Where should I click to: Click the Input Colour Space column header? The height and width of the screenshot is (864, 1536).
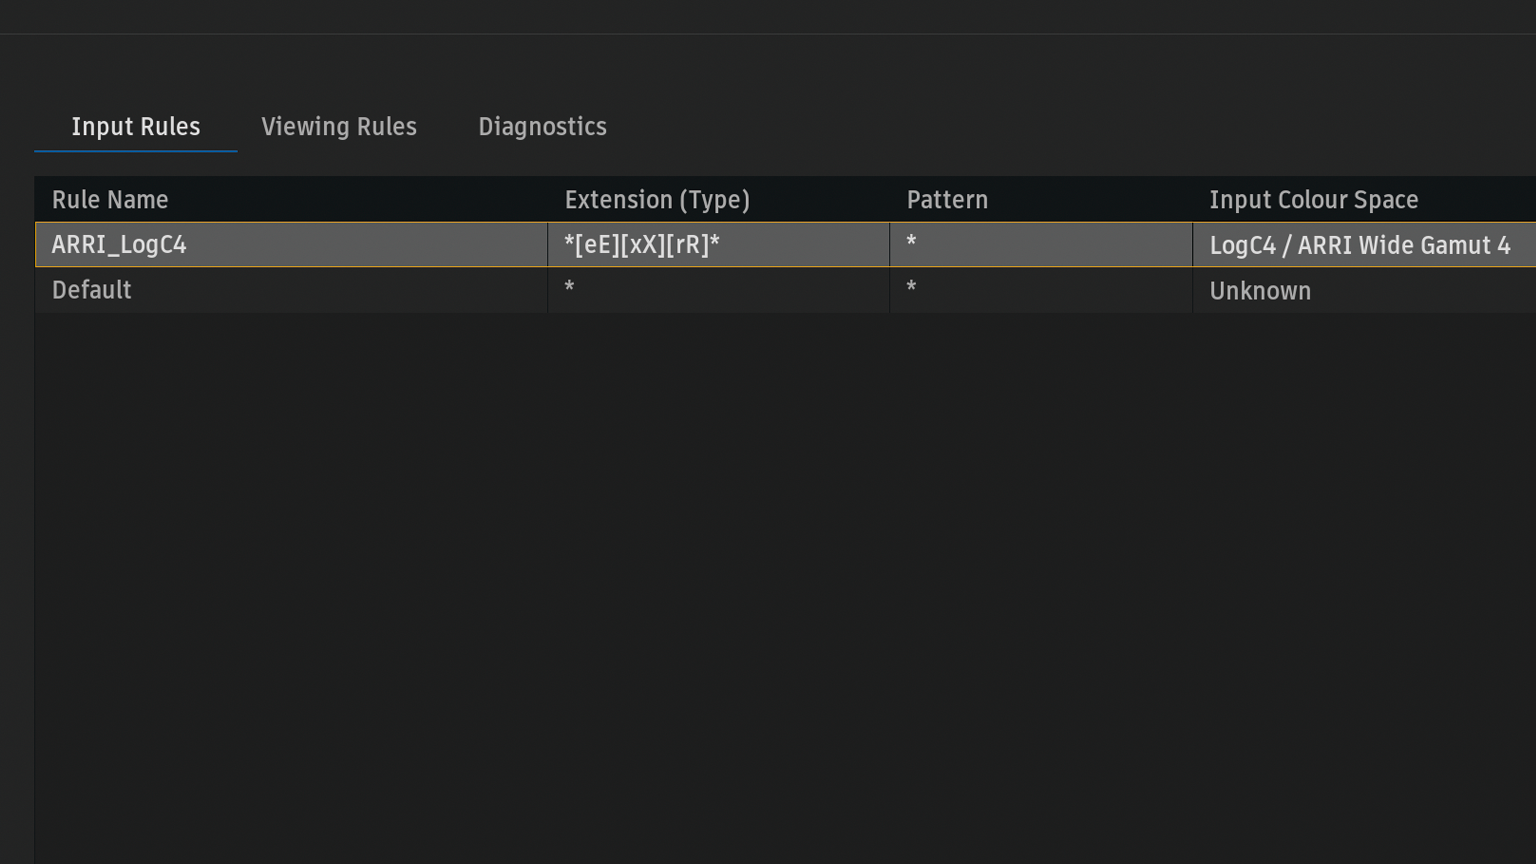(1313, 200)
